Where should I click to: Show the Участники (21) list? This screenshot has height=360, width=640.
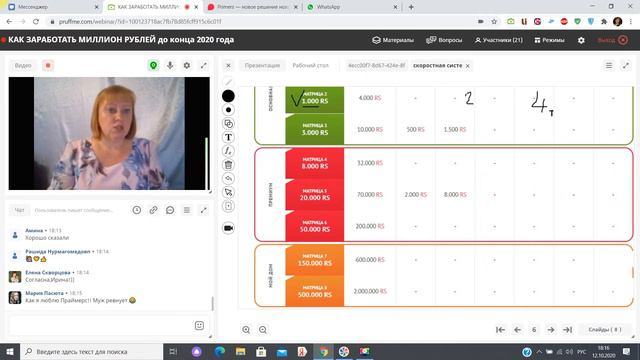pyautogui.click(x=498, y=40)
